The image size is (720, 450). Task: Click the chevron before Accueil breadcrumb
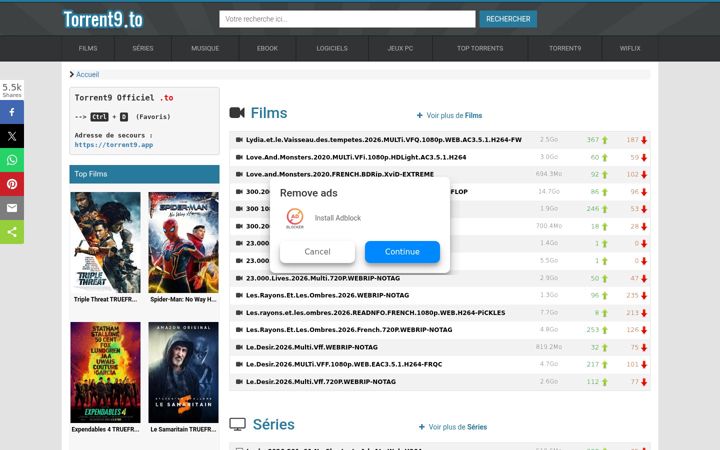(x=72, y=74)
